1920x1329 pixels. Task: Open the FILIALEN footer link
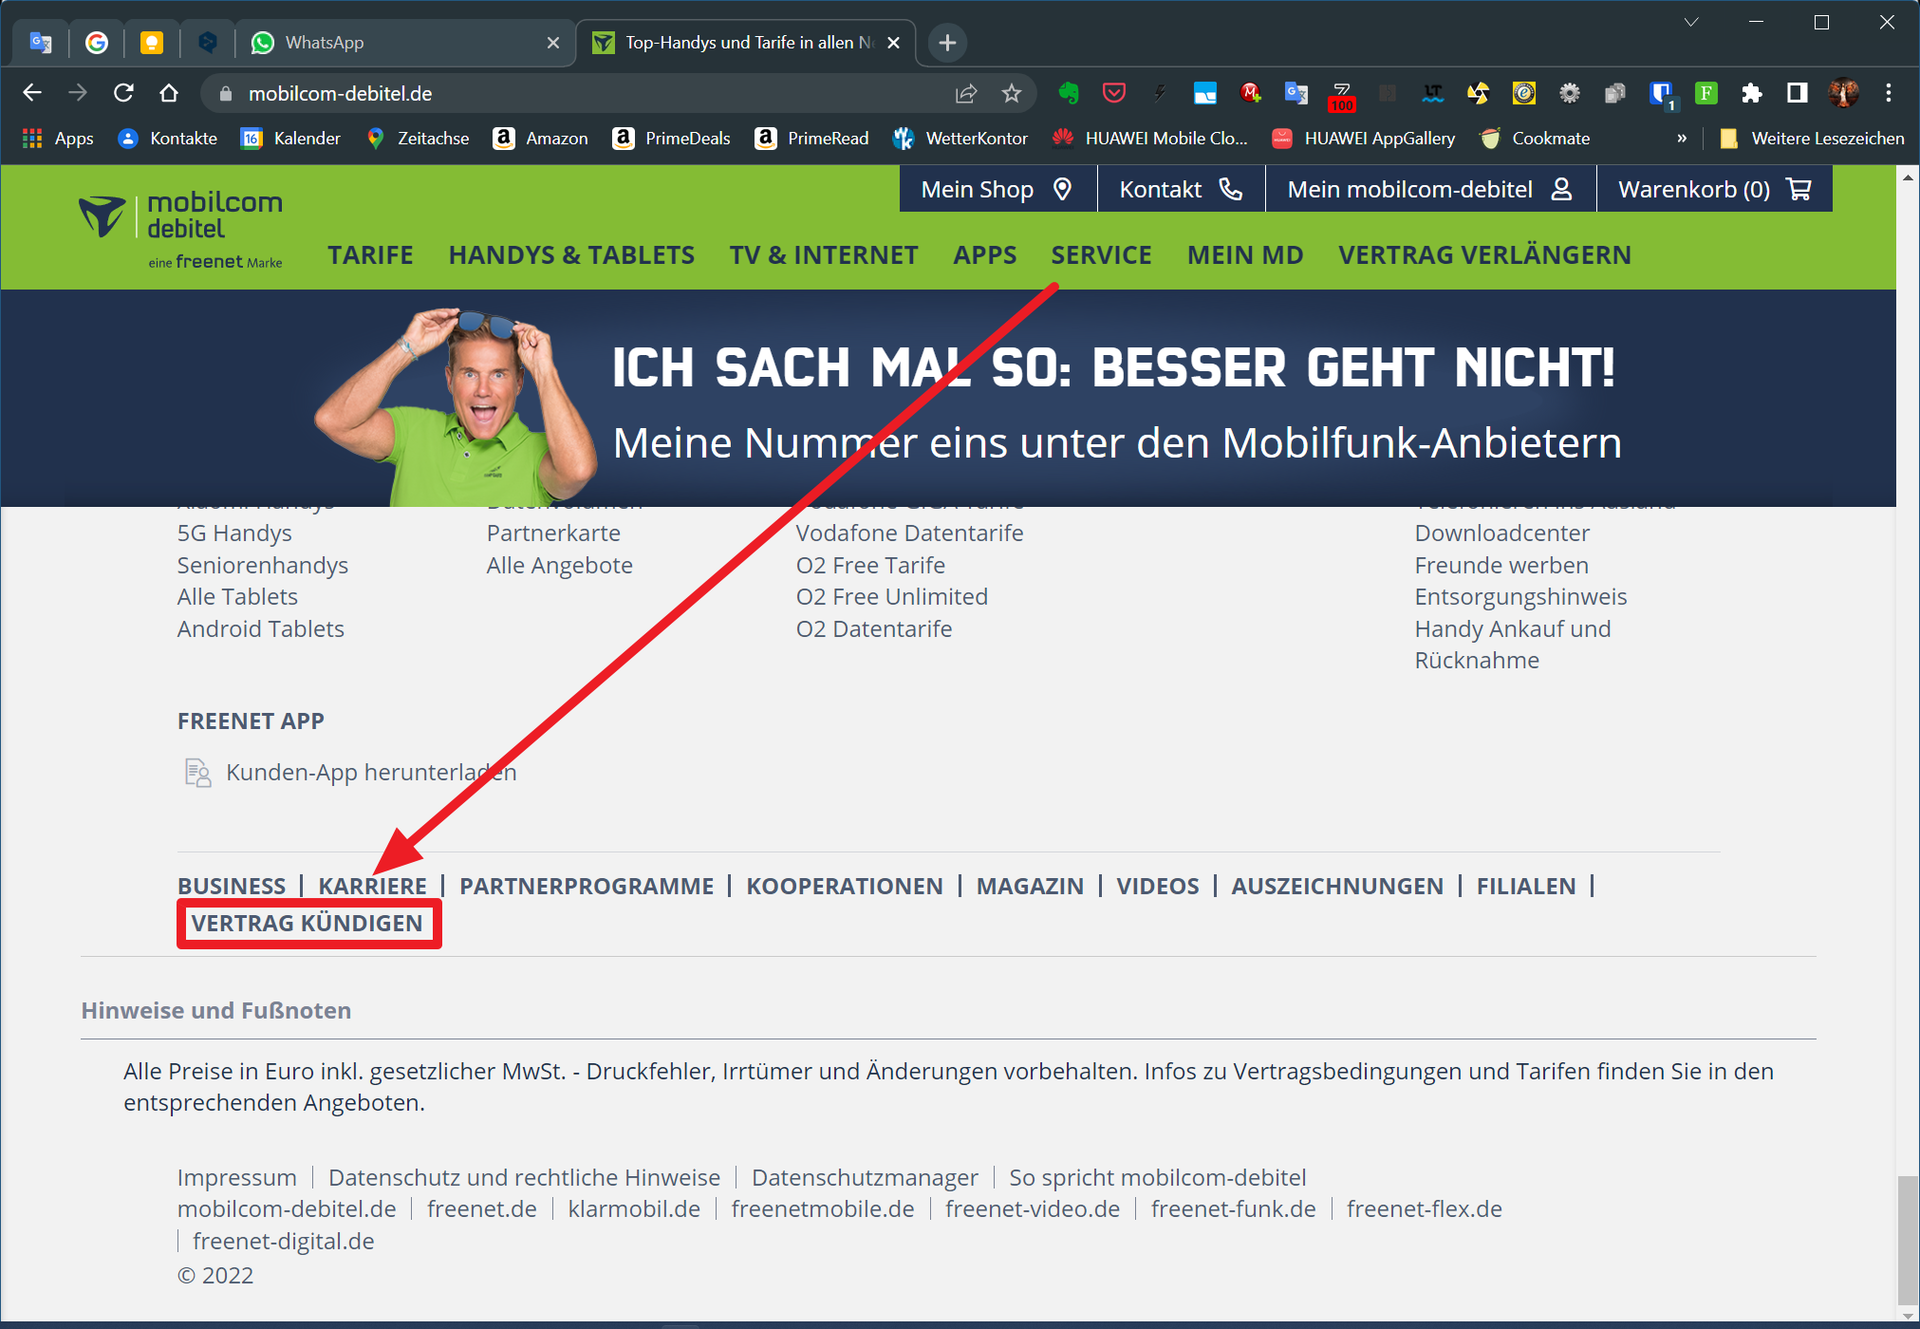(x=1525, y=886)
